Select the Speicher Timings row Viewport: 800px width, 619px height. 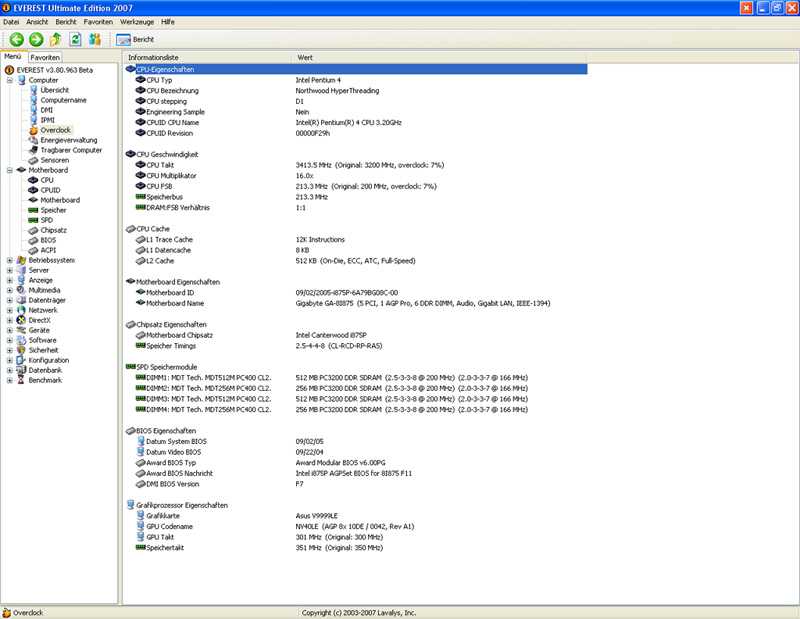356,346
